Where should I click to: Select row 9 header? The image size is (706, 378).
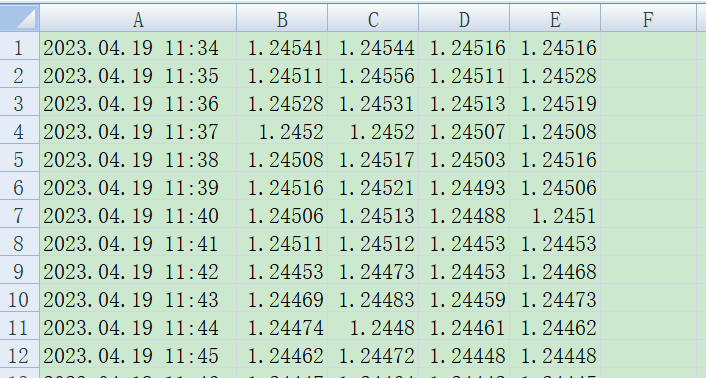[19, 270]
